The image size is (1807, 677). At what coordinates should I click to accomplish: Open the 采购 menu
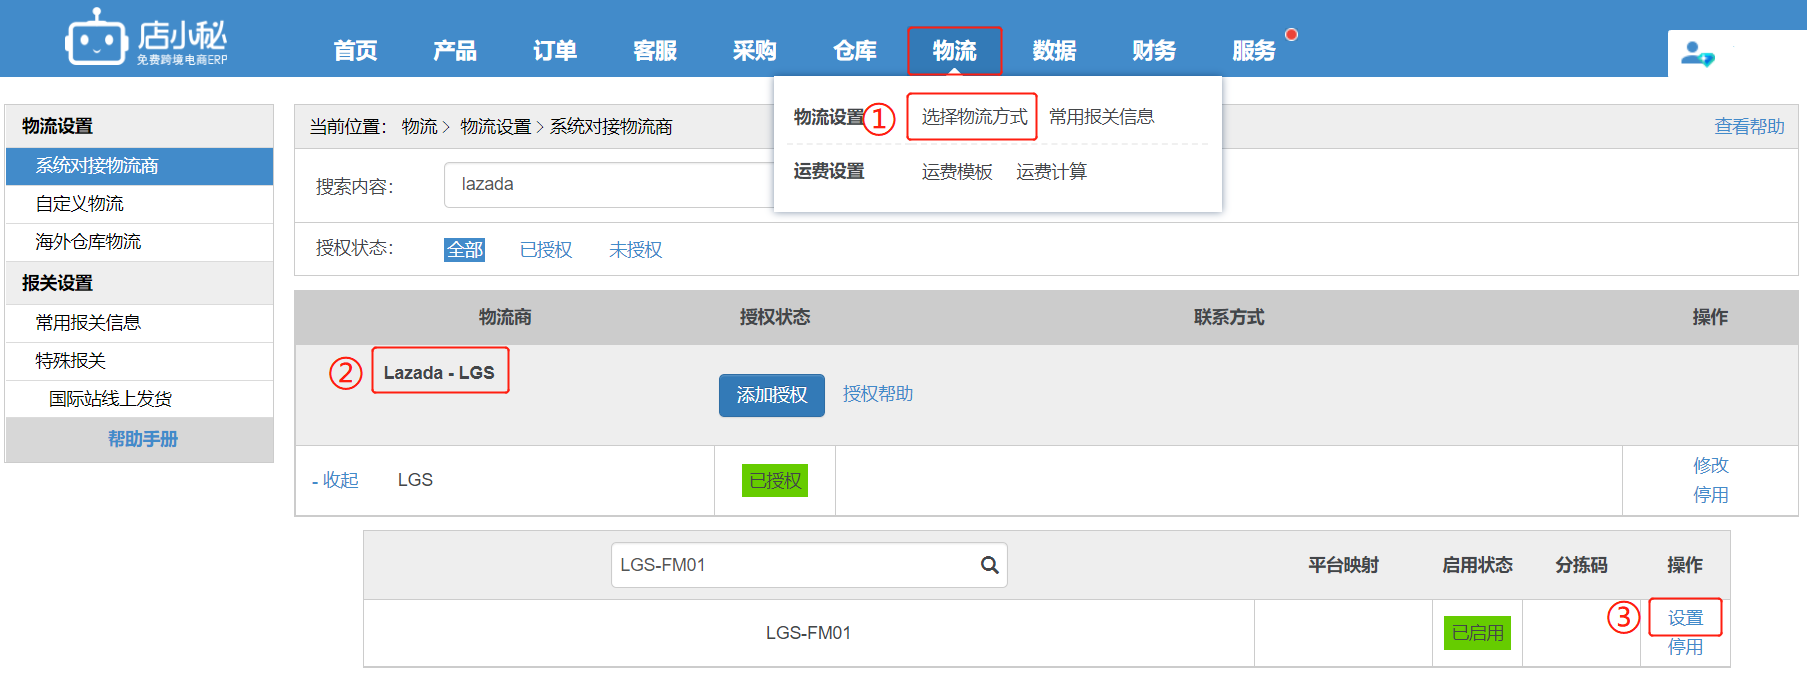tap(755, 51)
